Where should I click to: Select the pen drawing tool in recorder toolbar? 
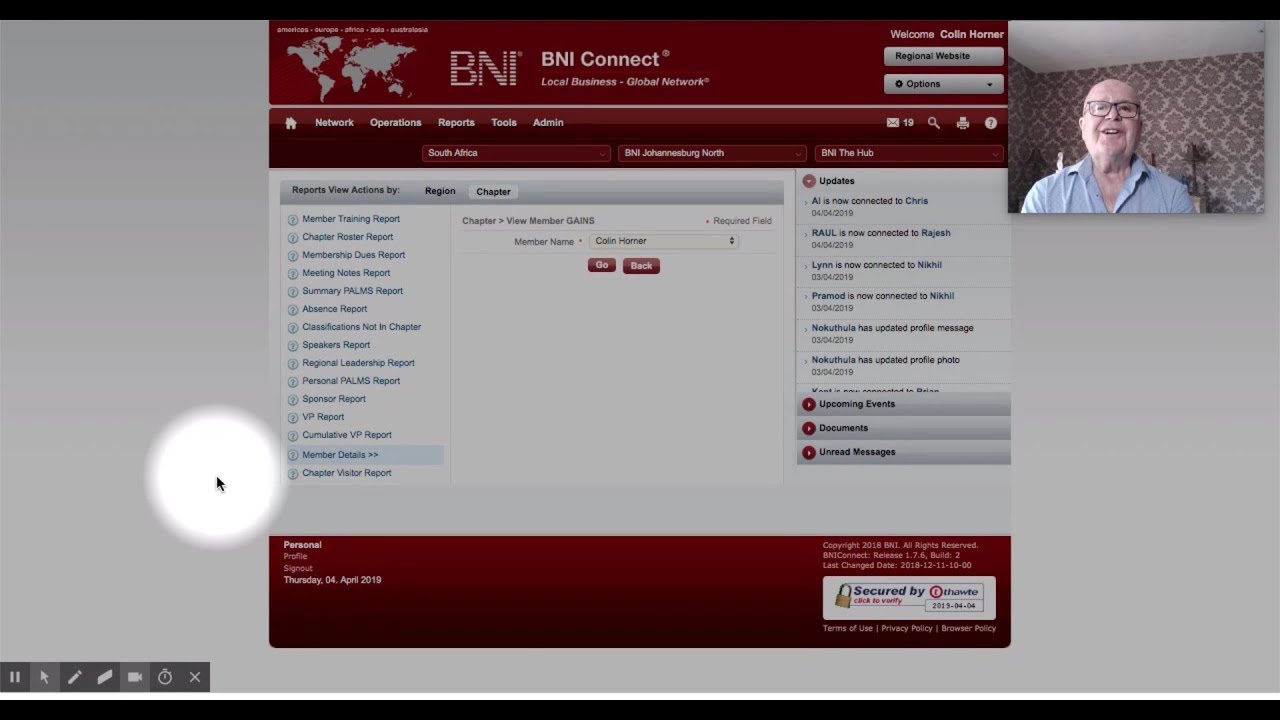[x=75, y=677]
